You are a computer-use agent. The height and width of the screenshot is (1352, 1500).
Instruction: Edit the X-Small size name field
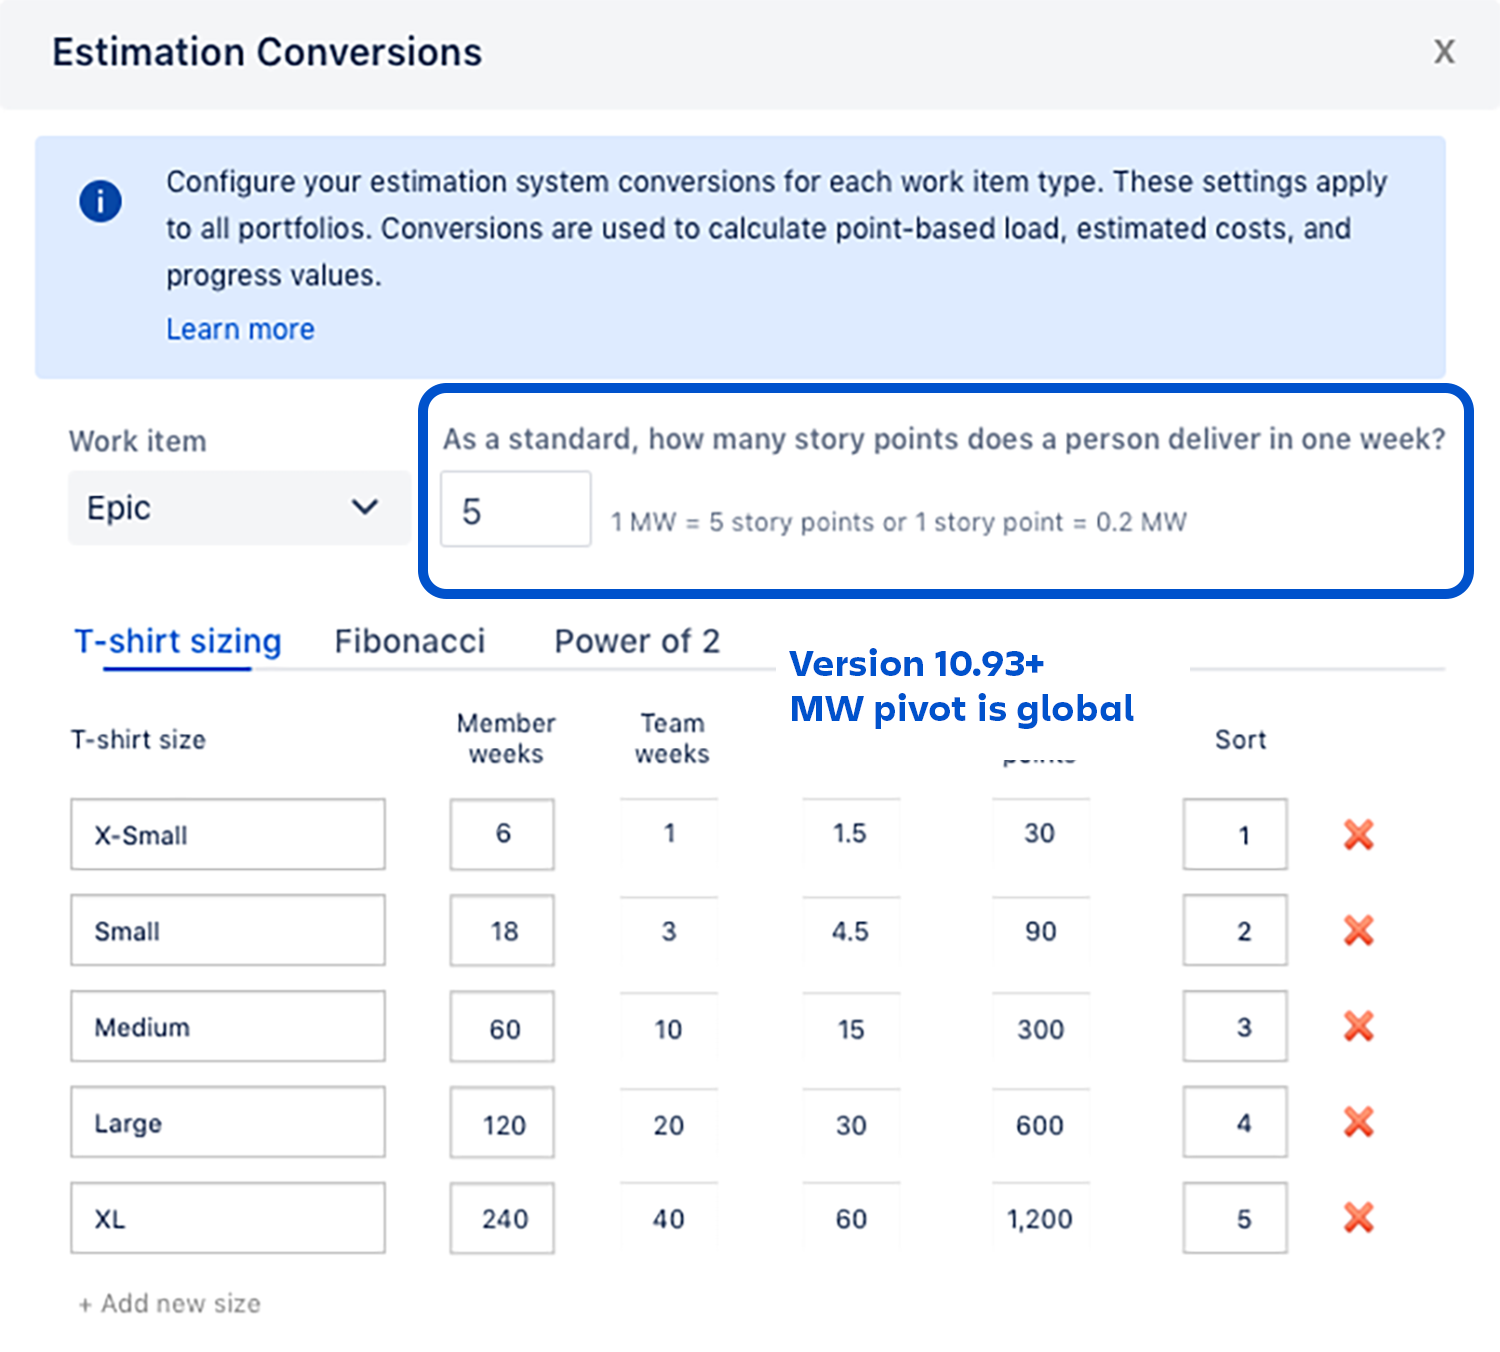pyautogui.click(x=228, y=834)
